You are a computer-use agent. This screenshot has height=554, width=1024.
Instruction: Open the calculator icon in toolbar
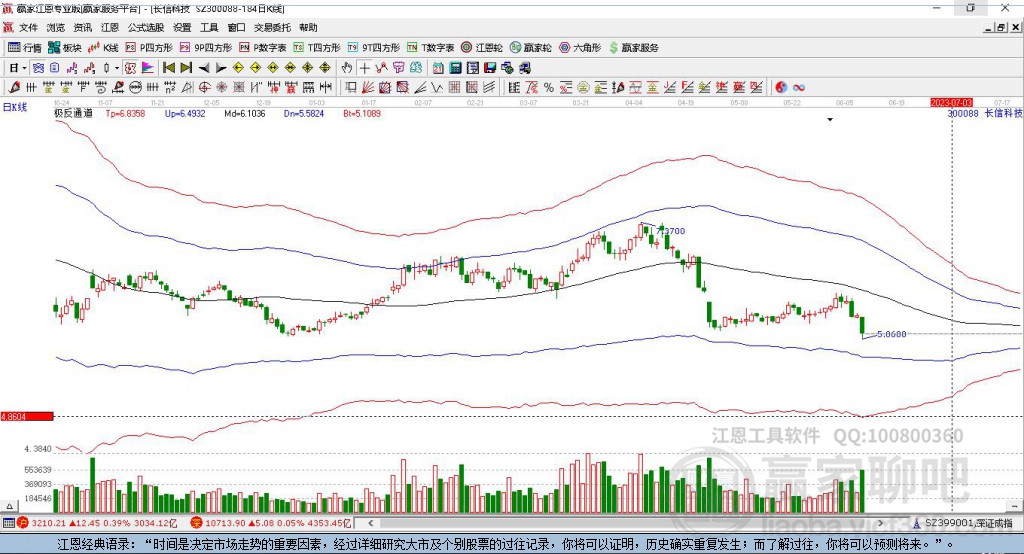pos(455,68)
